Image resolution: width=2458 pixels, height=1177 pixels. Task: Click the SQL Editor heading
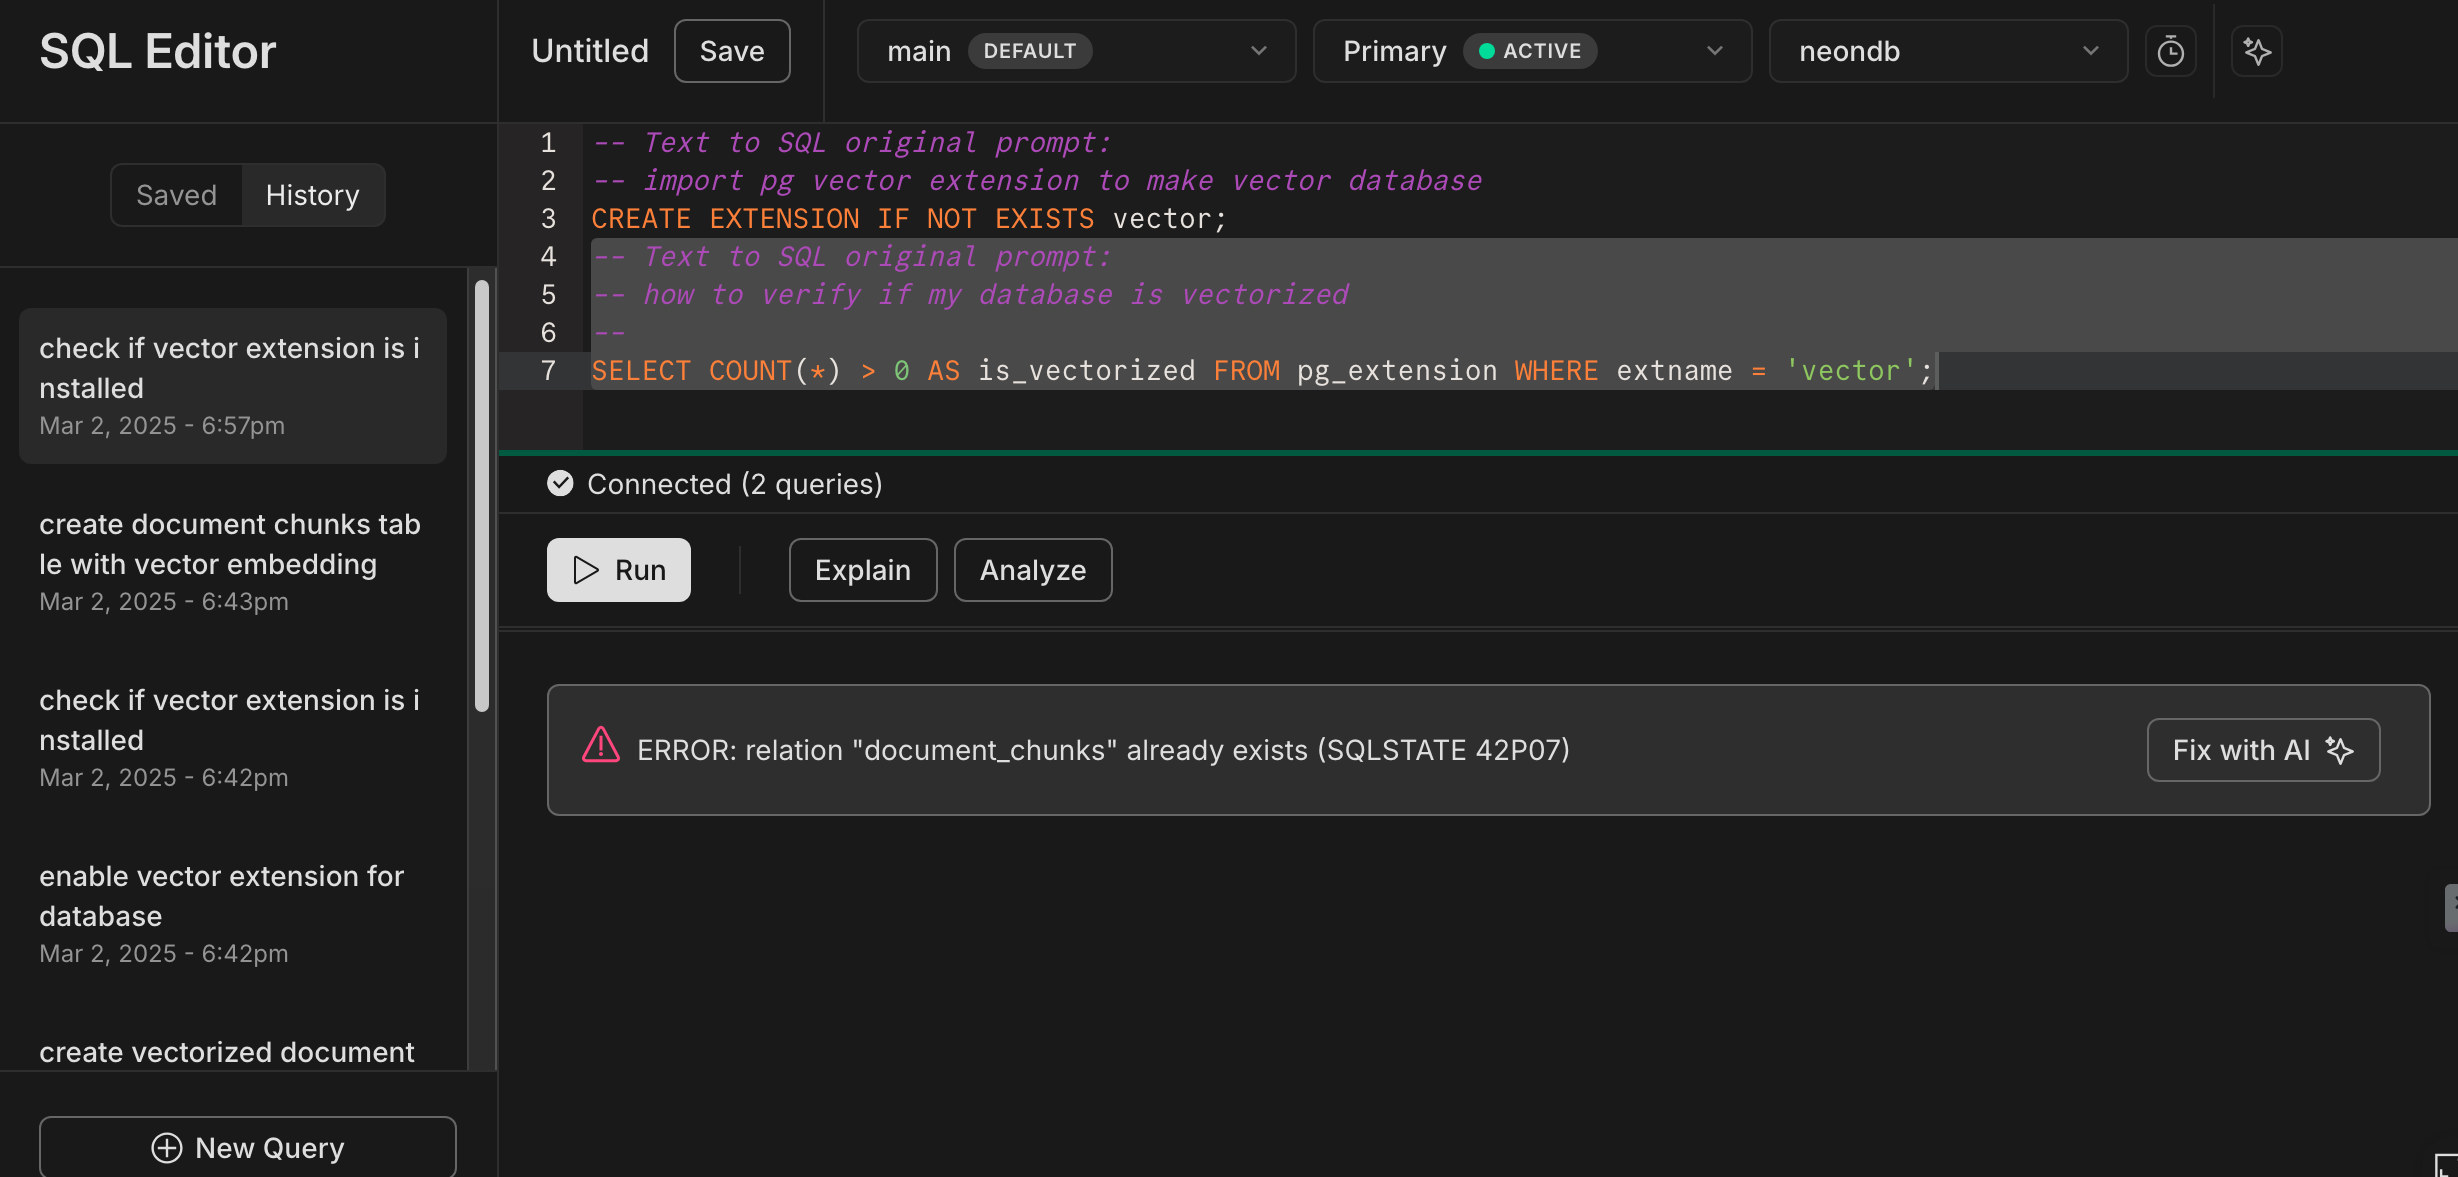coord(158,51)
